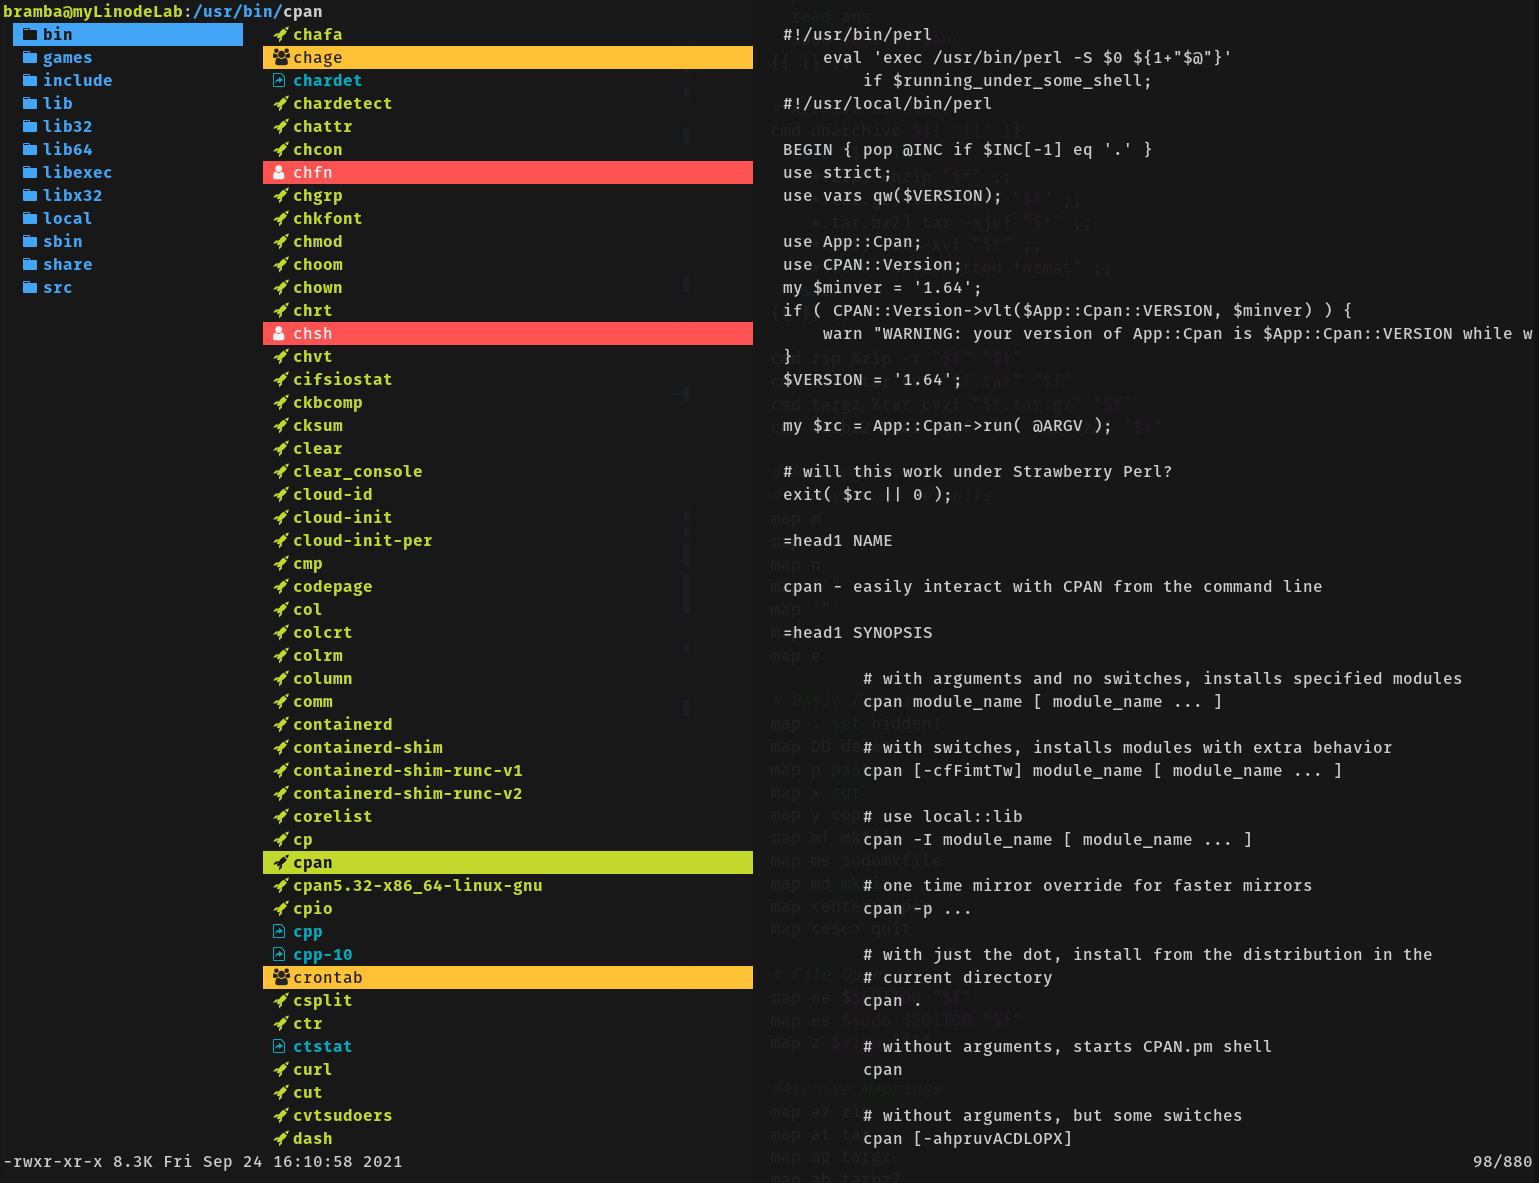Image resolution: width=1539 pixels, height=1183 pixels.
Task: Click the group icon beside chage
Action: click(281, 58)
